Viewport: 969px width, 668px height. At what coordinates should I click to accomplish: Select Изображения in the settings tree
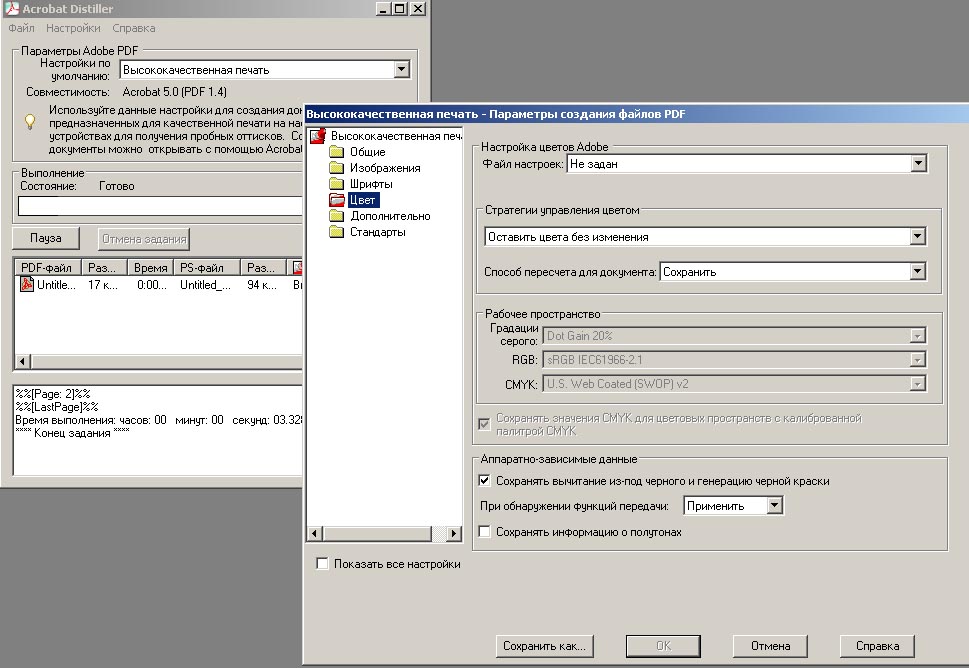click(x=385, y=168)
